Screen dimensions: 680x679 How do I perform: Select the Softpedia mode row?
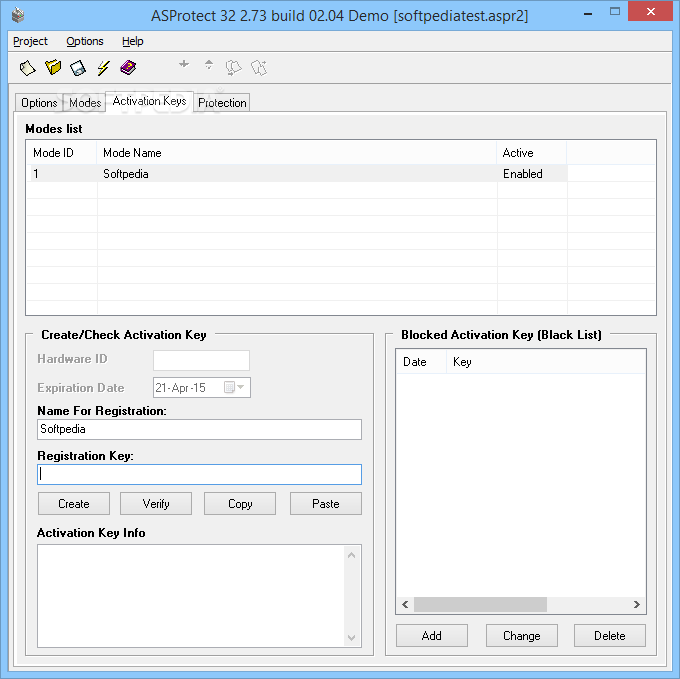[x=297, y=173]
